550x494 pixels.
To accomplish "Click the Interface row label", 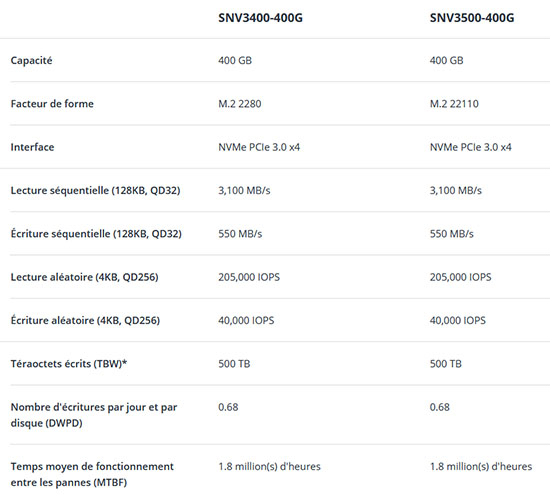I will click(x=32, y=147).
